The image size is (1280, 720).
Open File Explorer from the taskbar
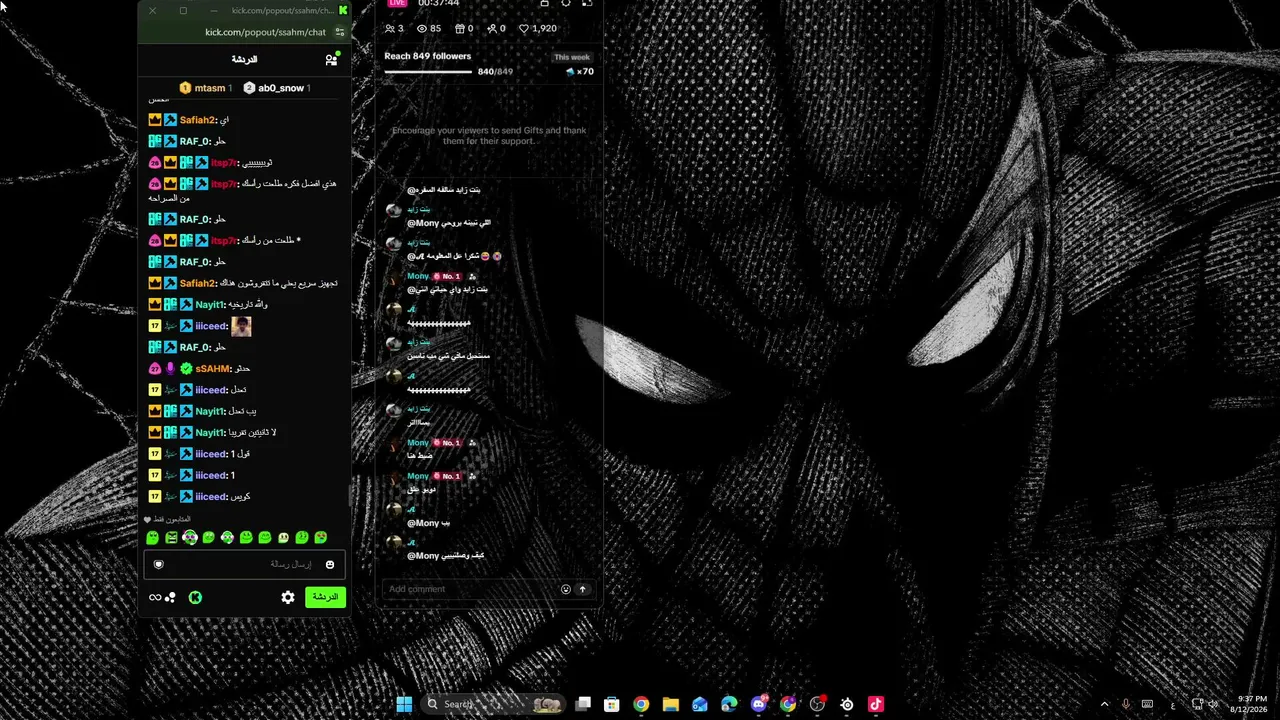(x=671, y=704)
